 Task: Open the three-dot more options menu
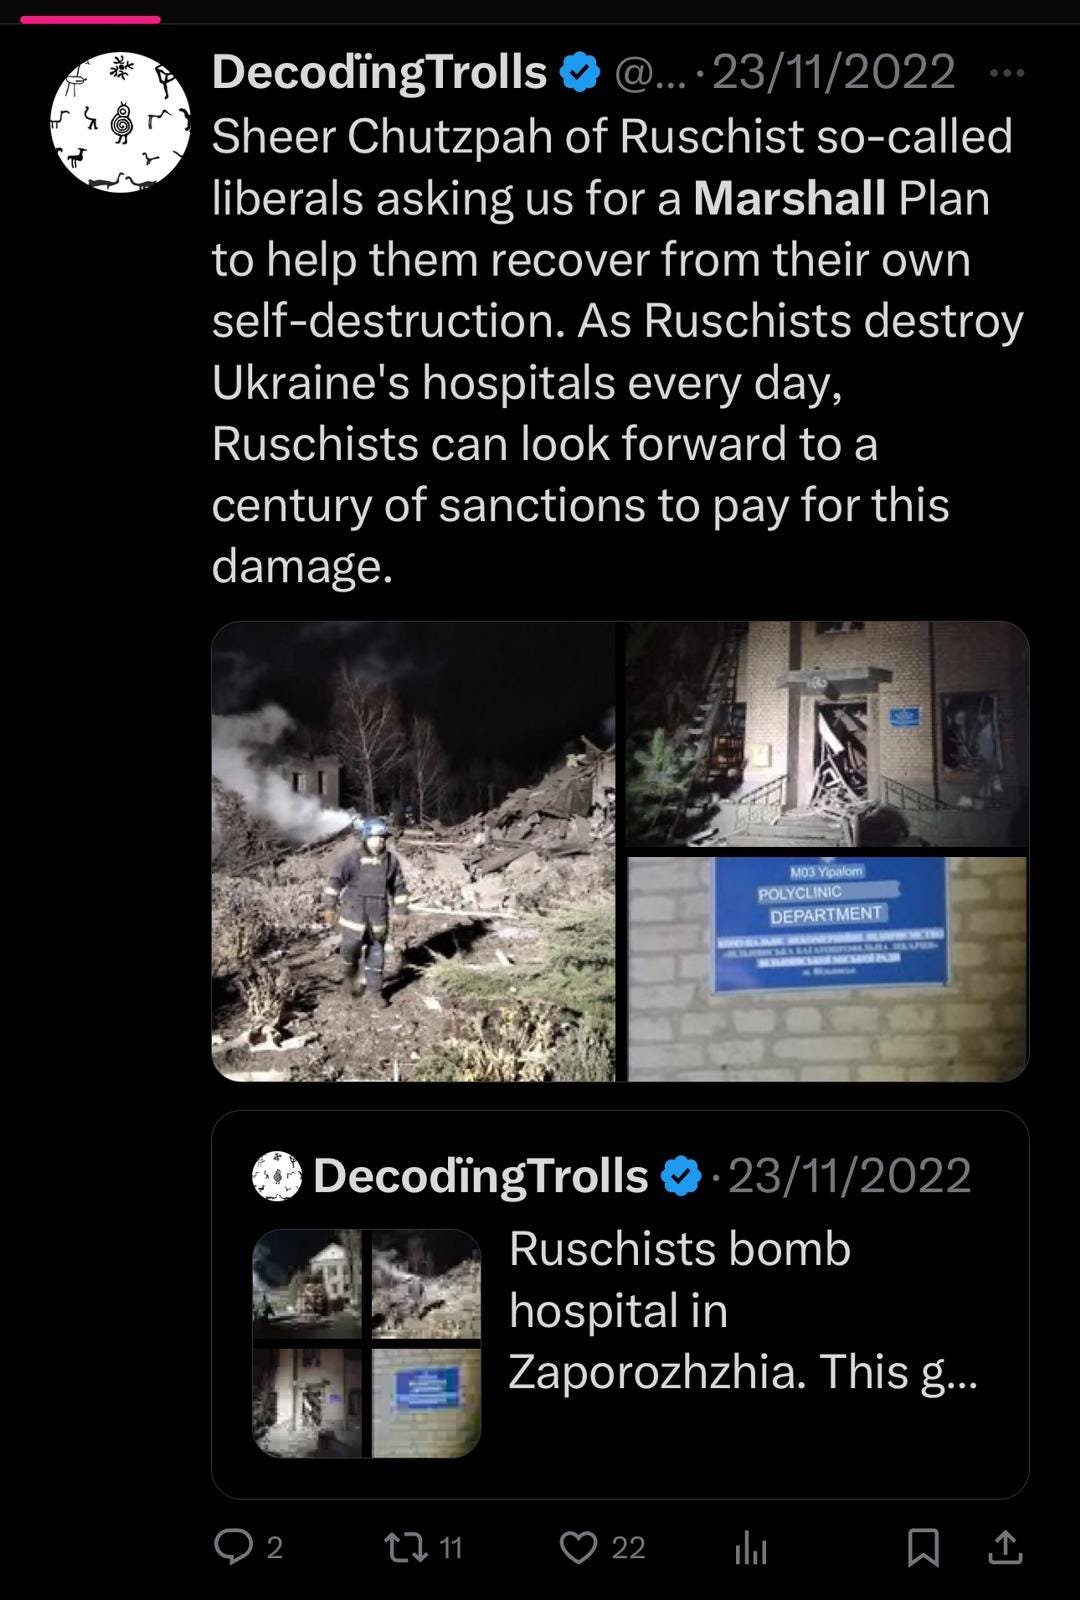(x=1006, y=73)
